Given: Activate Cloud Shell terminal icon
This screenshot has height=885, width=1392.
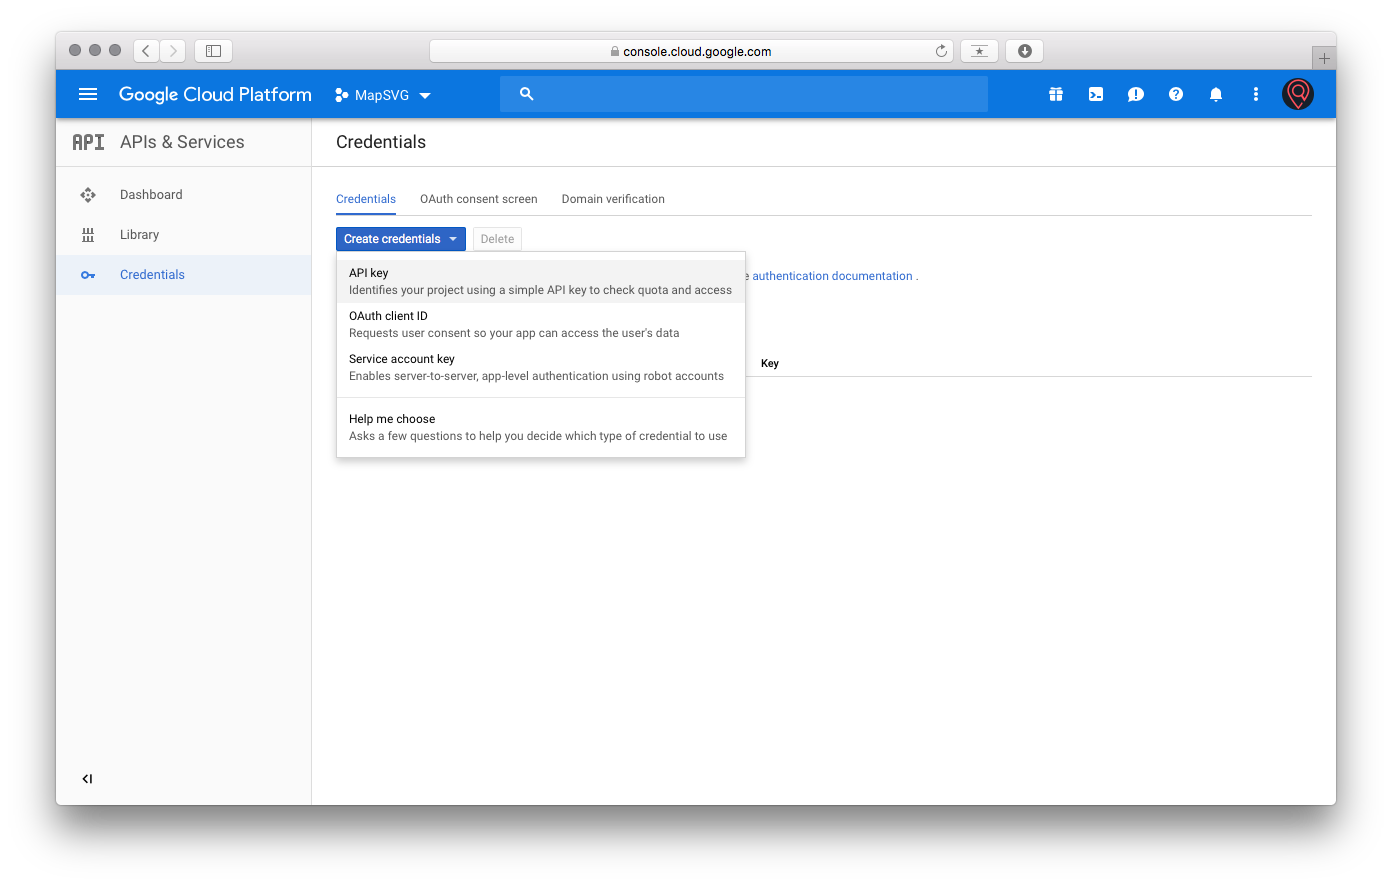Looking at the screenshot, I should click(x=1096, y=94).
